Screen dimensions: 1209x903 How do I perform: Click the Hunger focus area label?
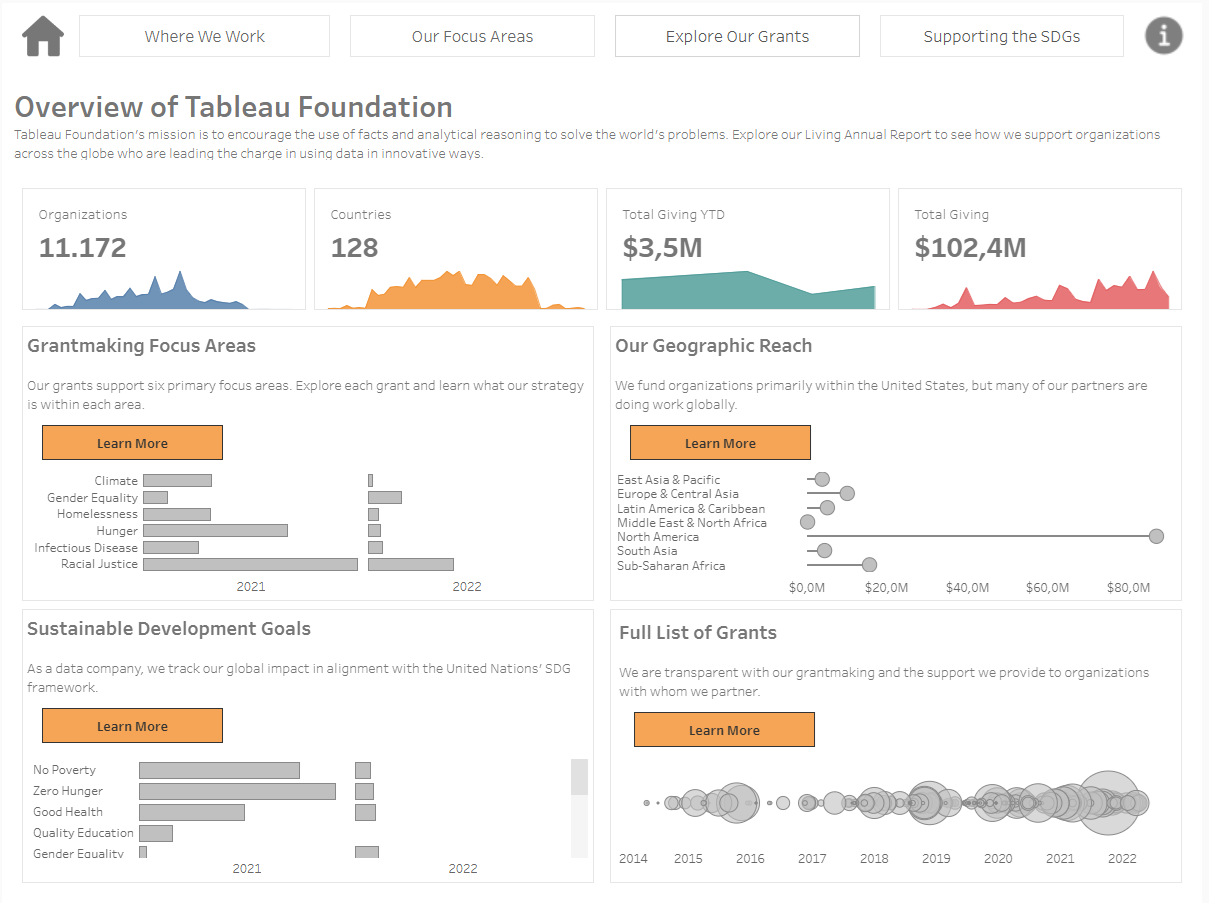click(117, 531)
